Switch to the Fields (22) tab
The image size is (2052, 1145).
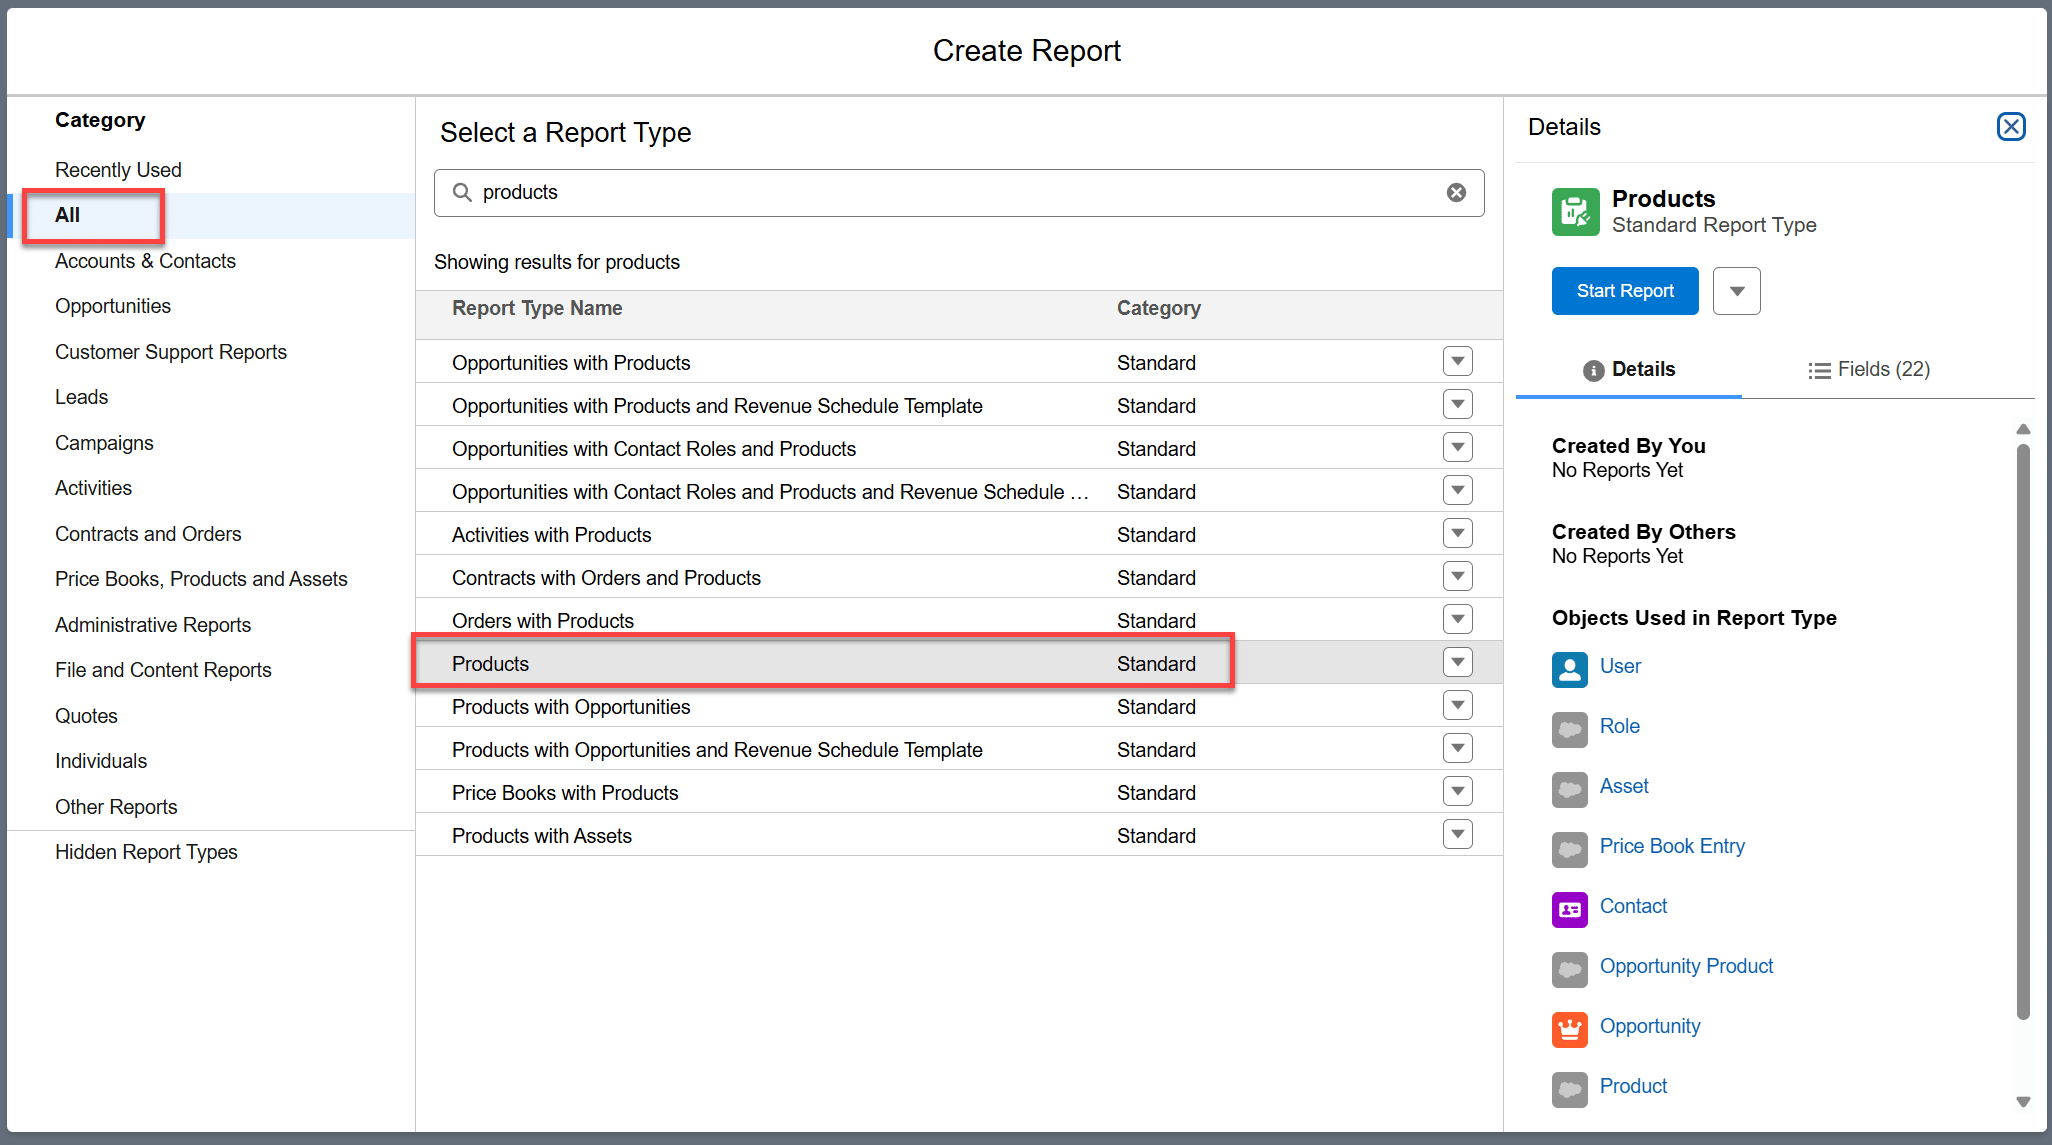click(x=1869, y=370)
